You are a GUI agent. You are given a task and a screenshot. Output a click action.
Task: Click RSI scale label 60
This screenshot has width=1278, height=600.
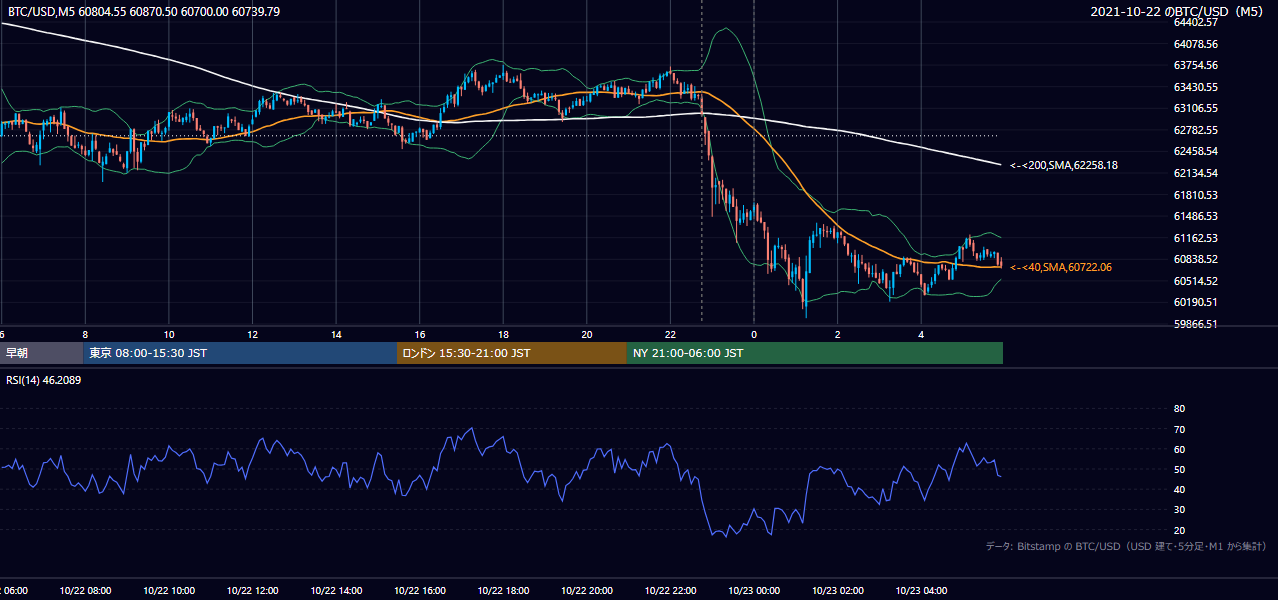(x=1179, y=449)
